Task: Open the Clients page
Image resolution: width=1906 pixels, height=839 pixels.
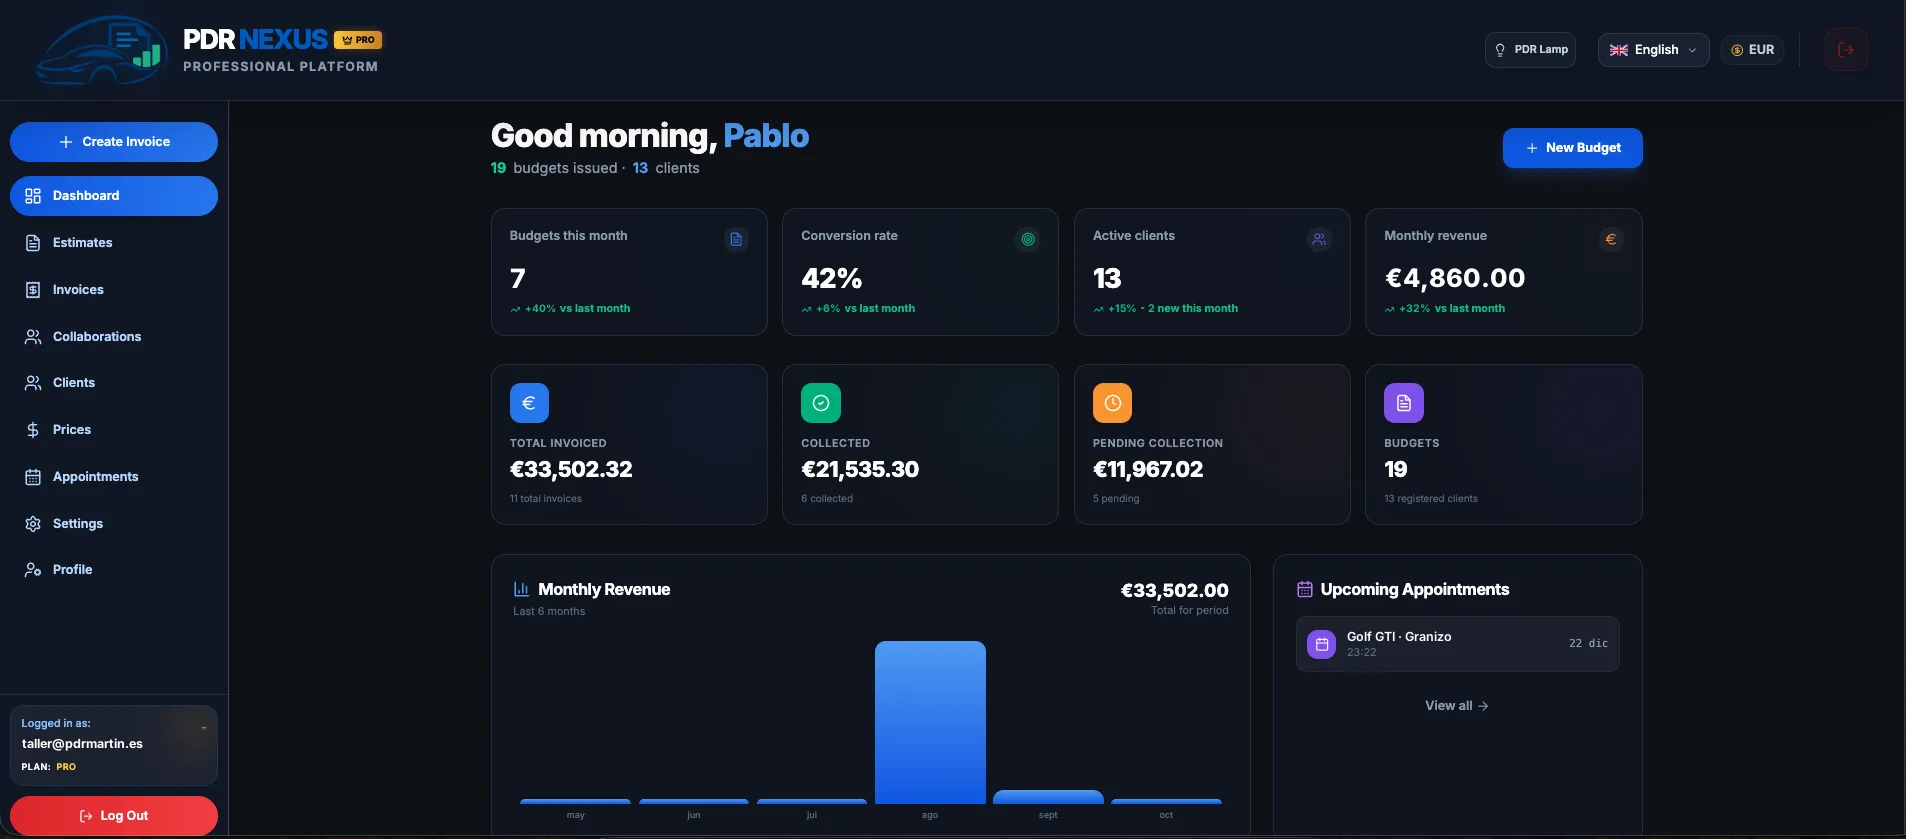Action: [x=114, y=383]
